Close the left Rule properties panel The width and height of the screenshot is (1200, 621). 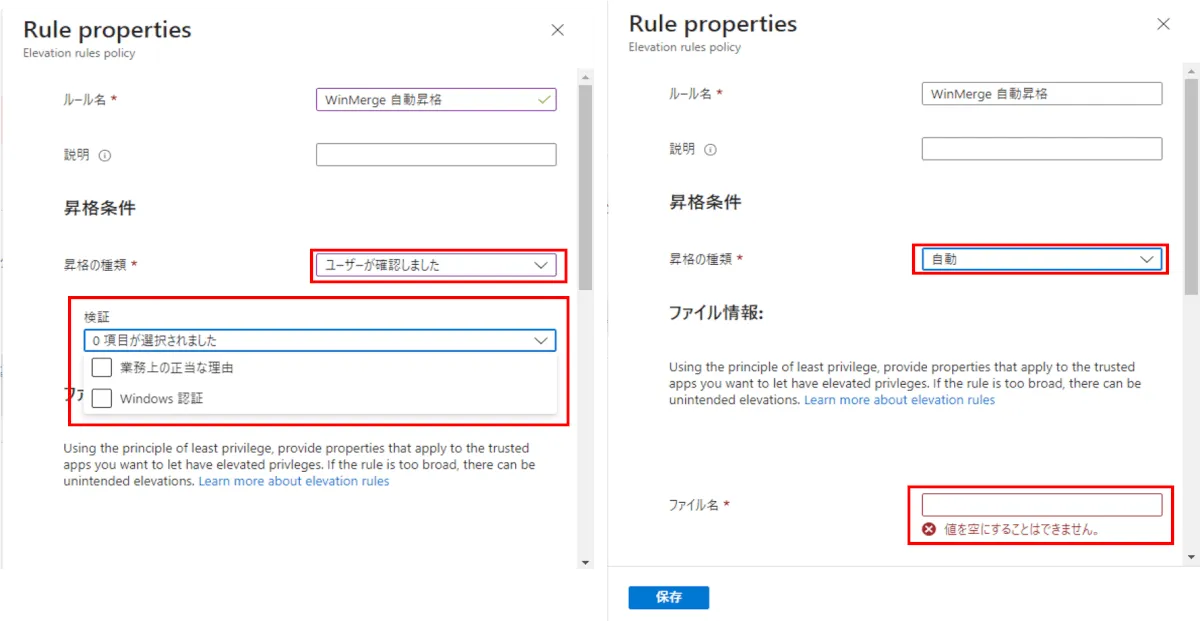click(558, 30)
